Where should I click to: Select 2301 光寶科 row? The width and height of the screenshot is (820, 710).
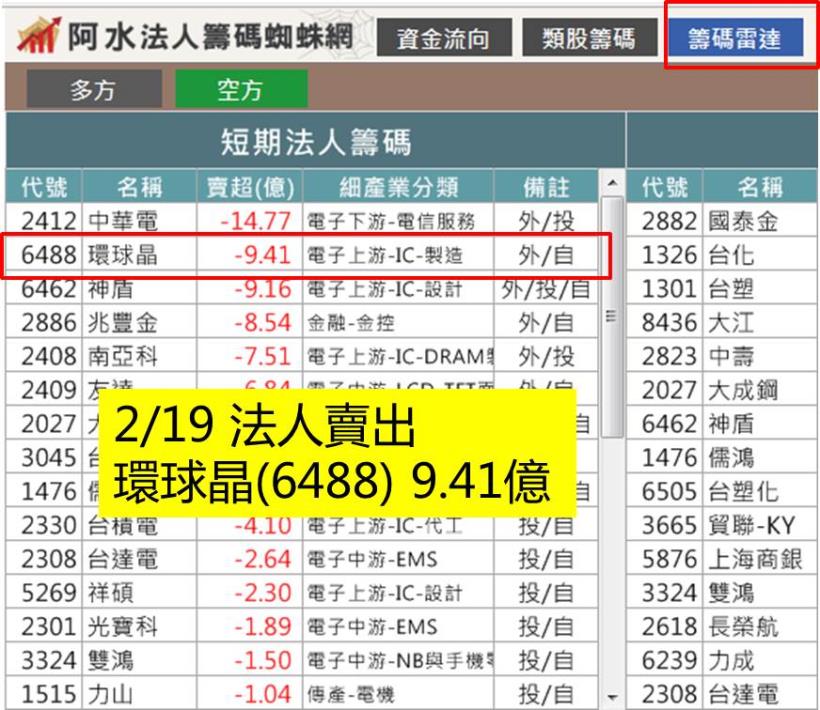click(302, 626)
